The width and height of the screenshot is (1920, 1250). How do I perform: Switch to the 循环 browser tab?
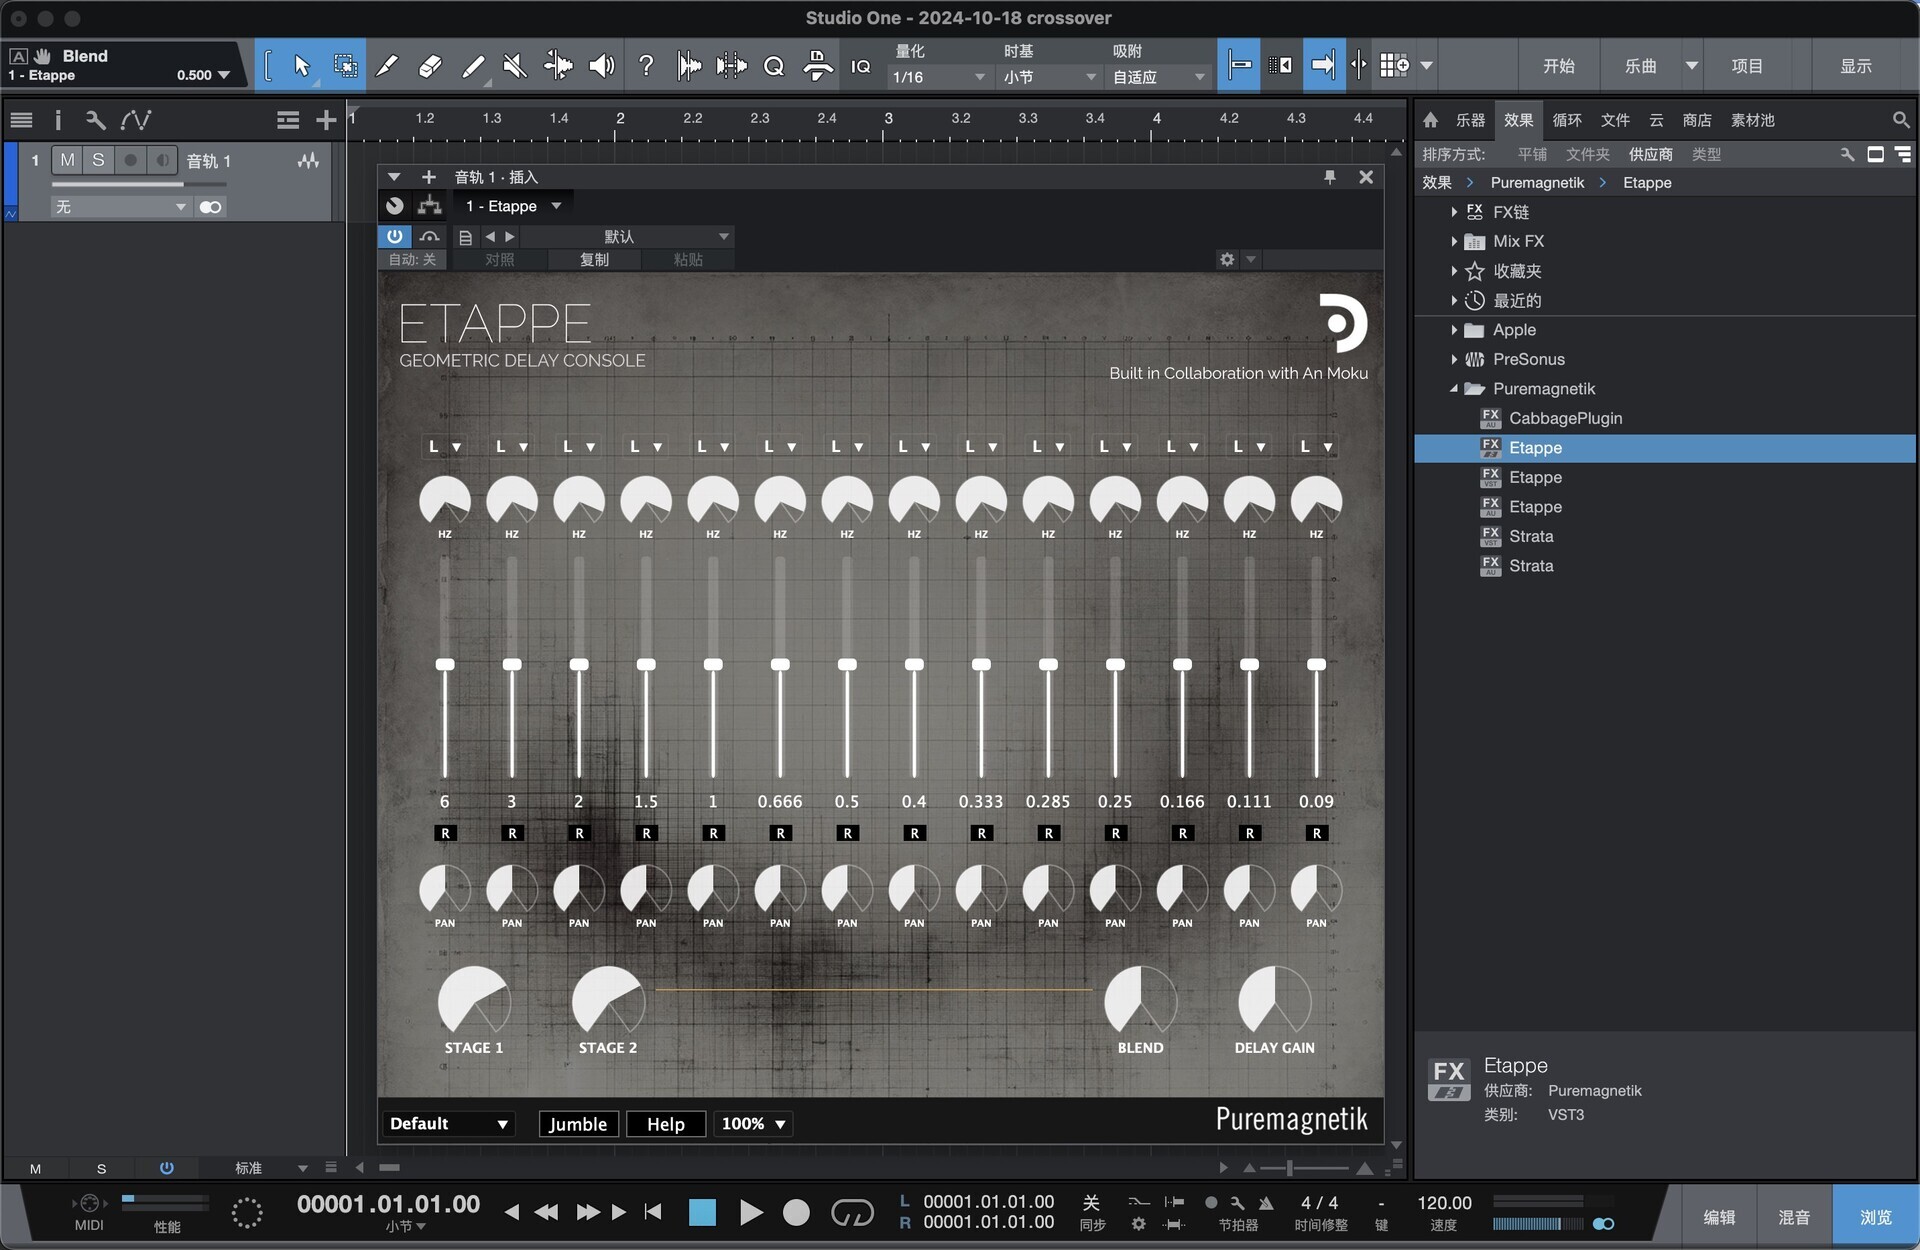tap(1567, 120)
